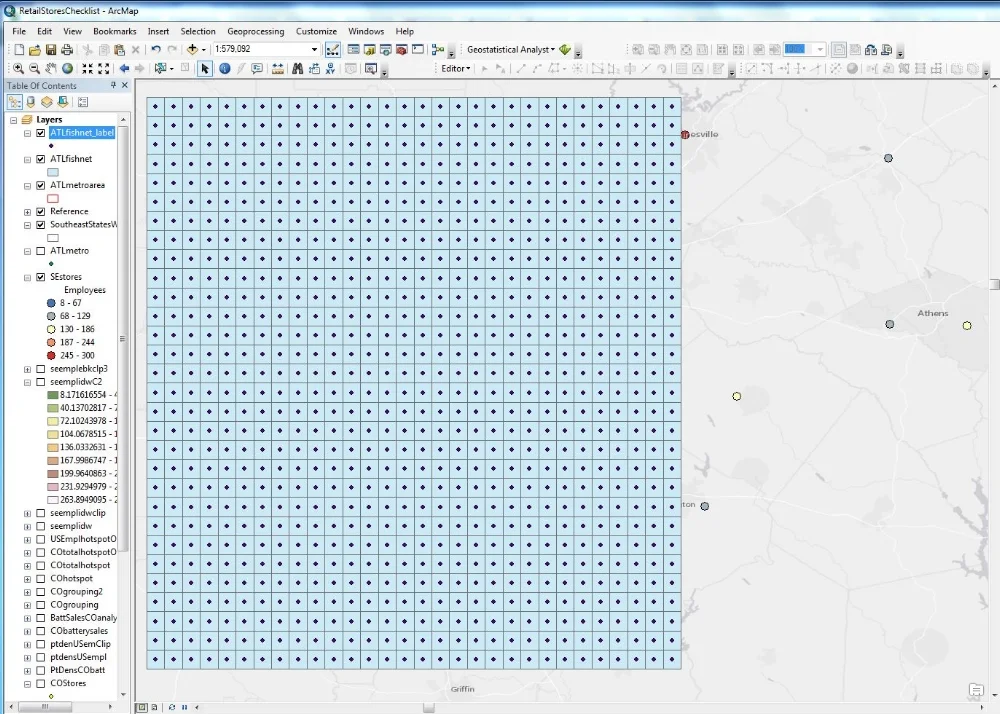Click the Fixed Zoom Out icon
This screenshot has width=1000, height=714.
103,68
